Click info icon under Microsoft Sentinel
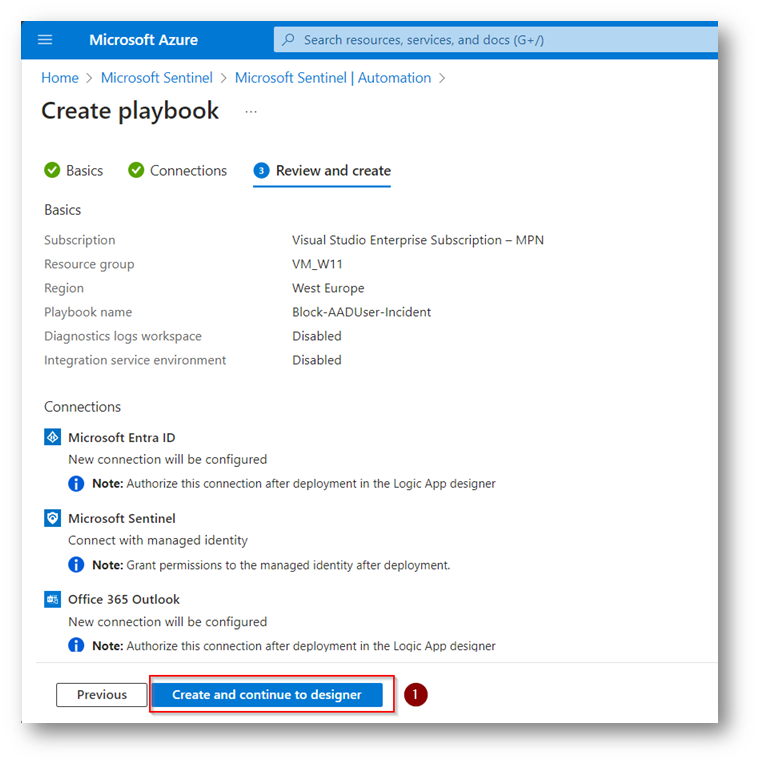 pyautogui.click(x=76, y=564)
